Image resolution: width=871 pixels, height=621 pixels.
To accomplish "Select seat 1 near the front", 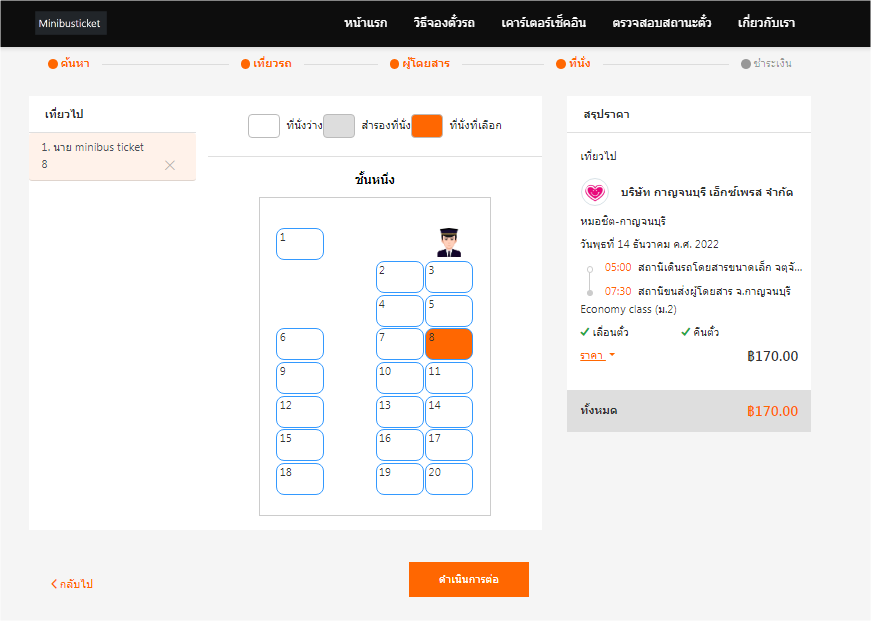I will [x=299, y=244].
